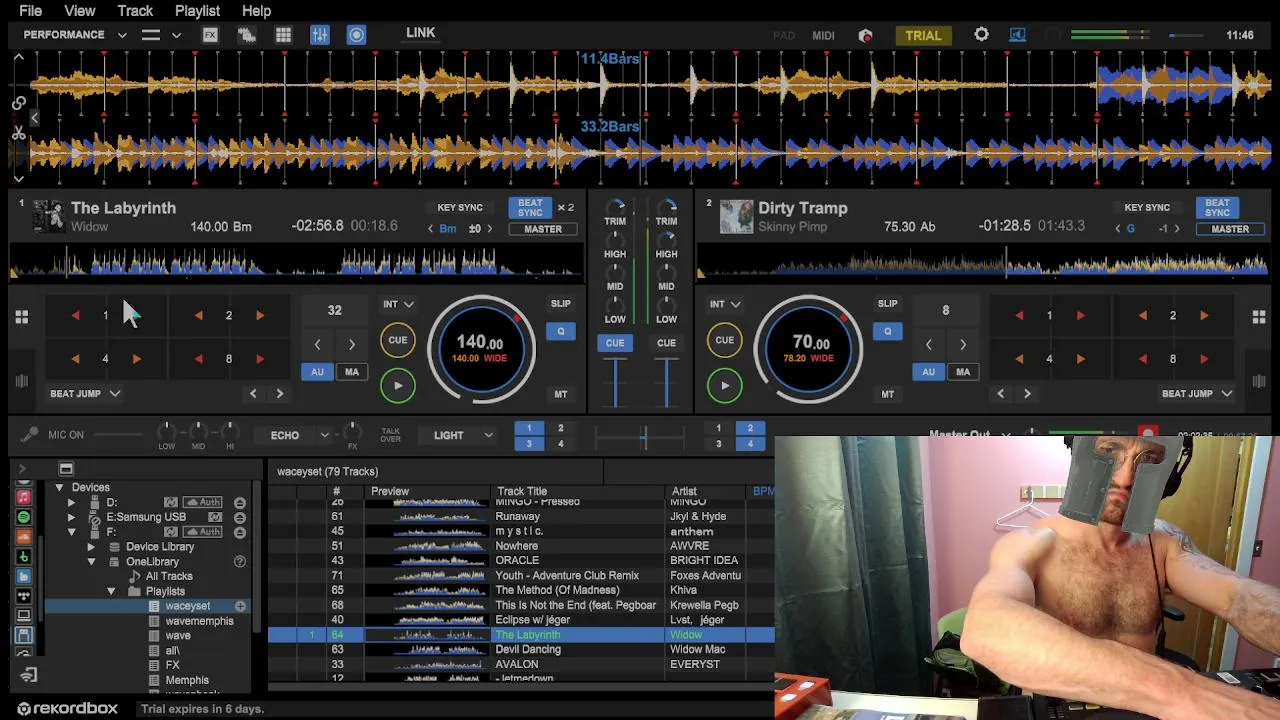Open the computer explorer icon in sidebar
Screen dimensions: 1280x720
tap(24, 615)
